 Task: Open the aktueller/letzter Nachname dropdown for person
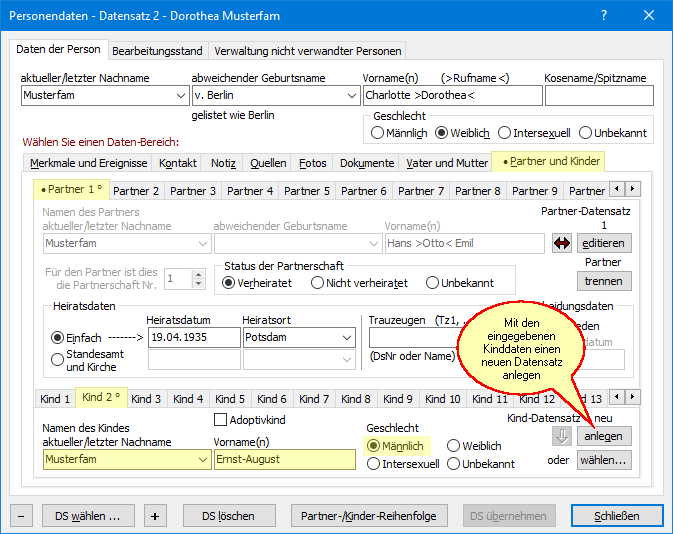pos(179,96)
